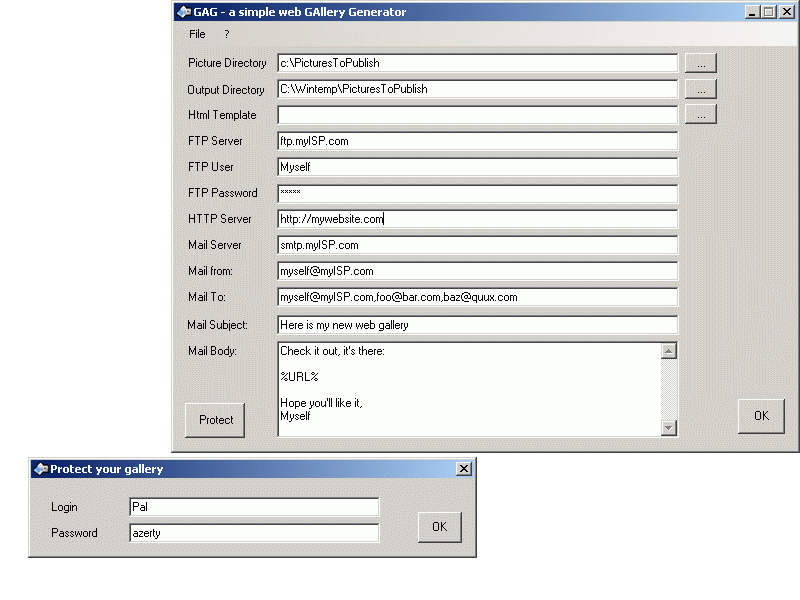Click OK in the main GAG window
800x600 pixels.
click(761, 416)
